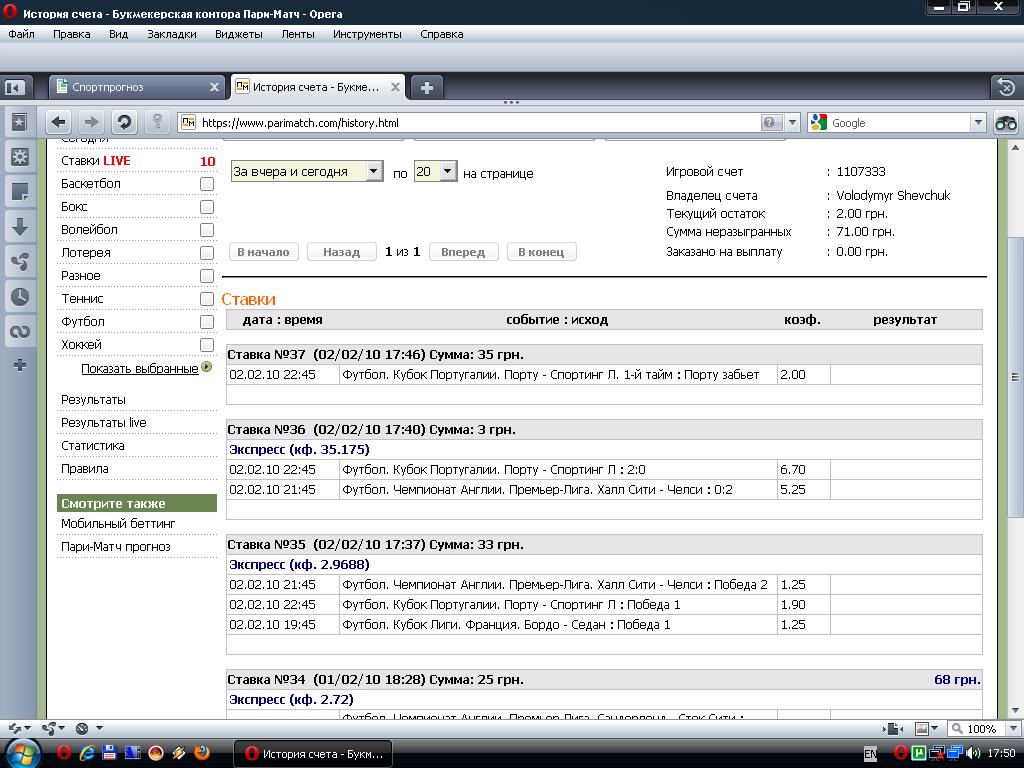Launch Firefox from the Windows taskbar

click(x=202, y=752)
